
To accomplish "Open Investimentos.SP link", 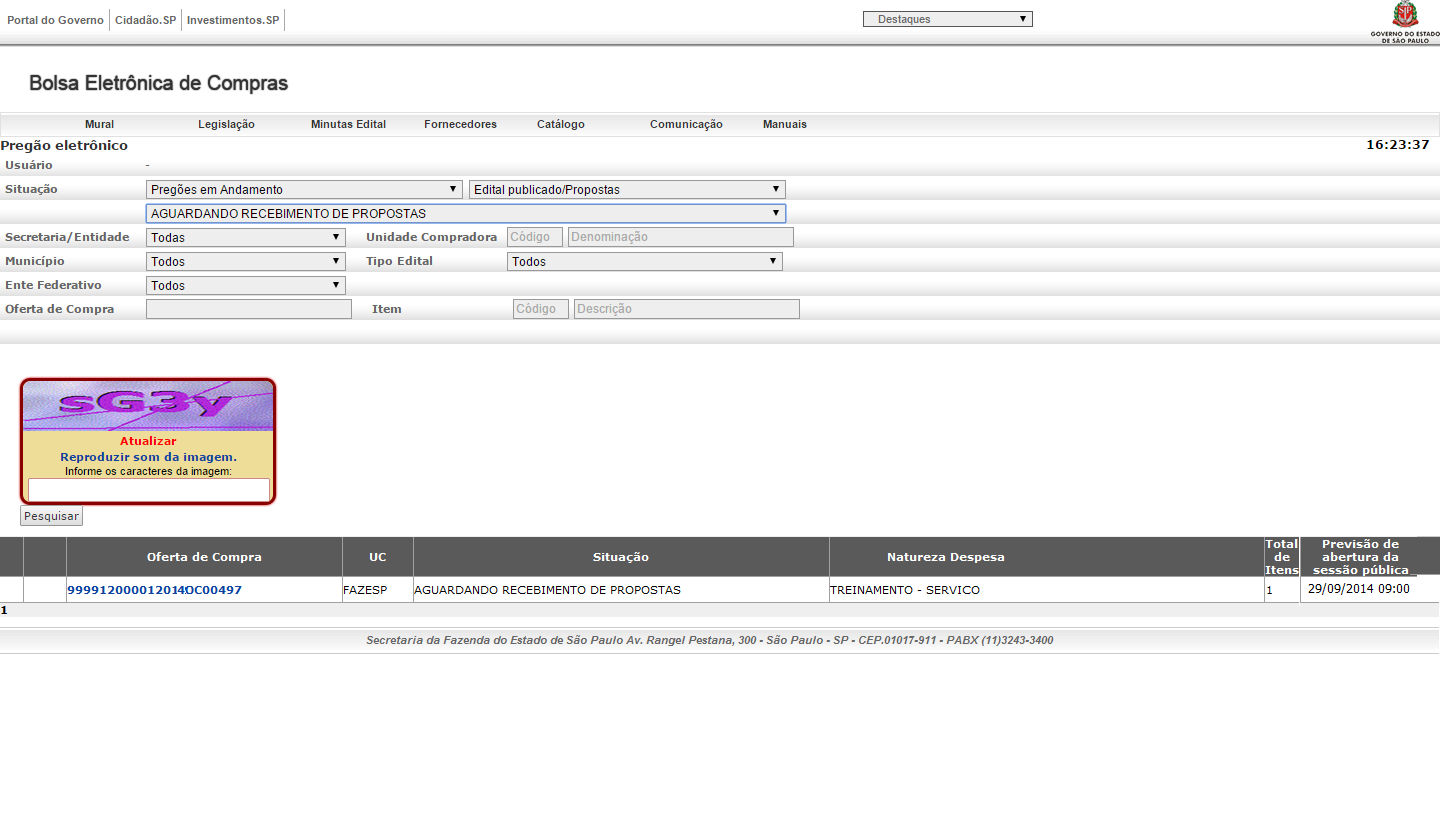I will click(x=233, y=20).
